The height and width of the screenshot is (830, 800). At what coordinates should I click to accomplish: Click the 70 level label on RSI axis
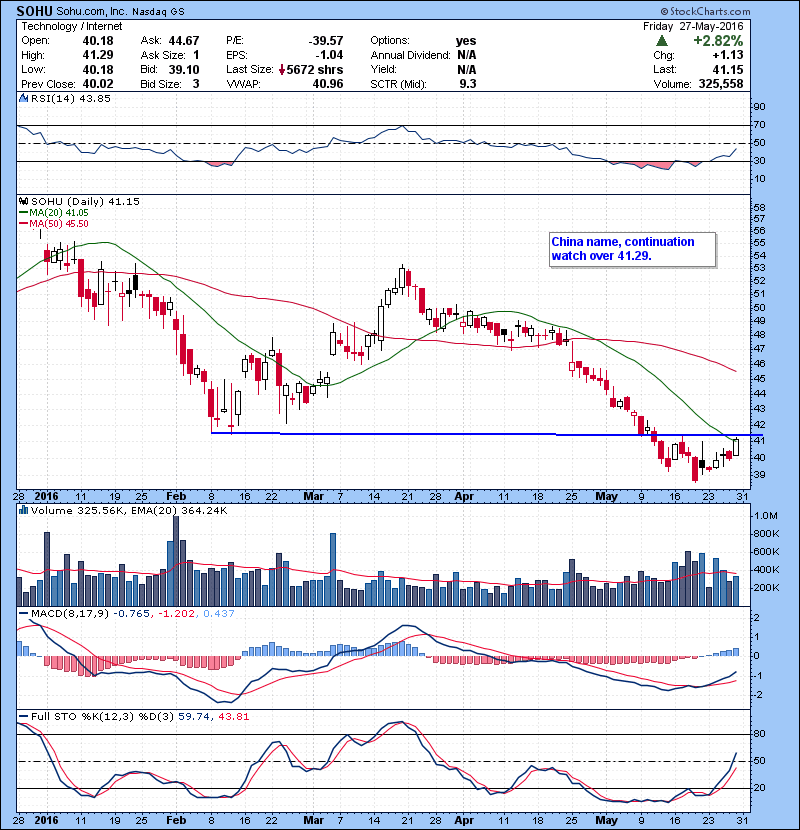(x=759, y=124)
